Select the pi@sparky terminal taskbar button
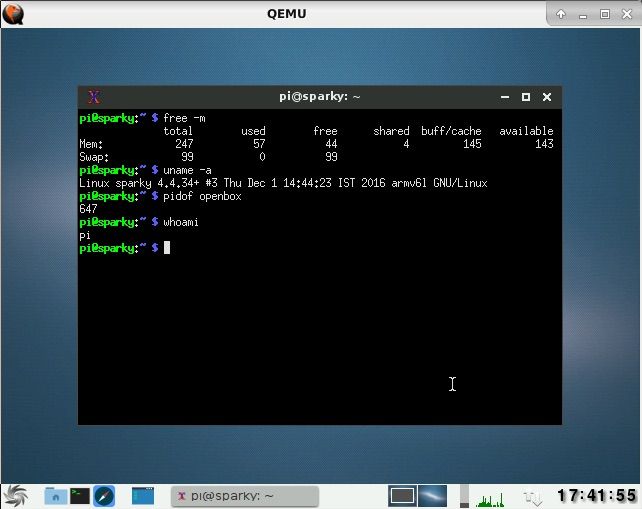 click(x=244, y=496)
